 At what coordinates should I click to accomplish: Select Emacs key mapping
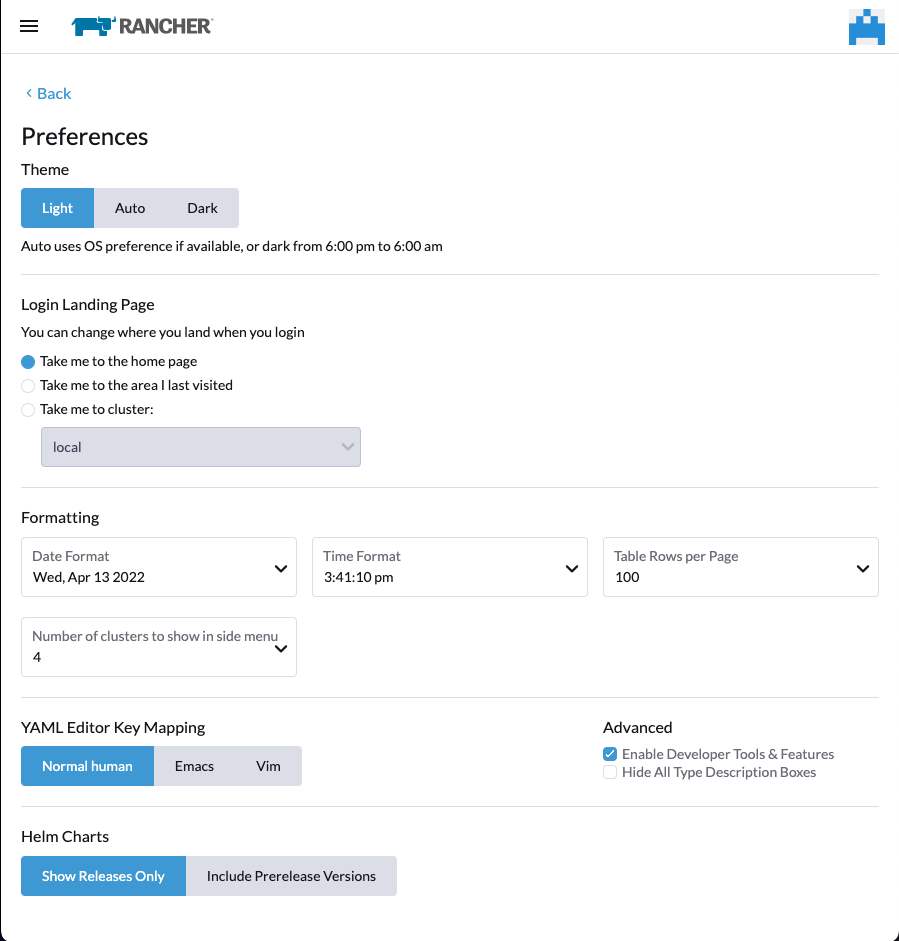194,766
